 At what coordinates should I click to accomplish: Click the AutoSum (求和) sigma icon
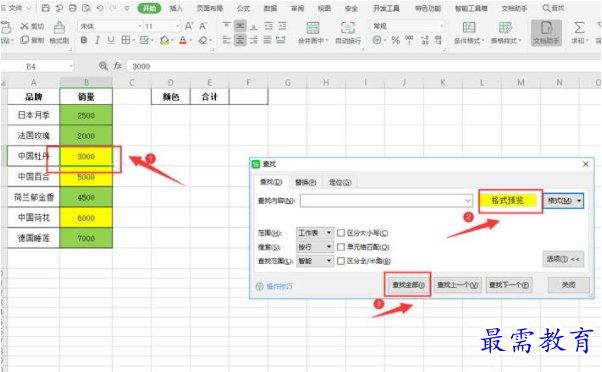pyautogui.click(x=579, y=28)
